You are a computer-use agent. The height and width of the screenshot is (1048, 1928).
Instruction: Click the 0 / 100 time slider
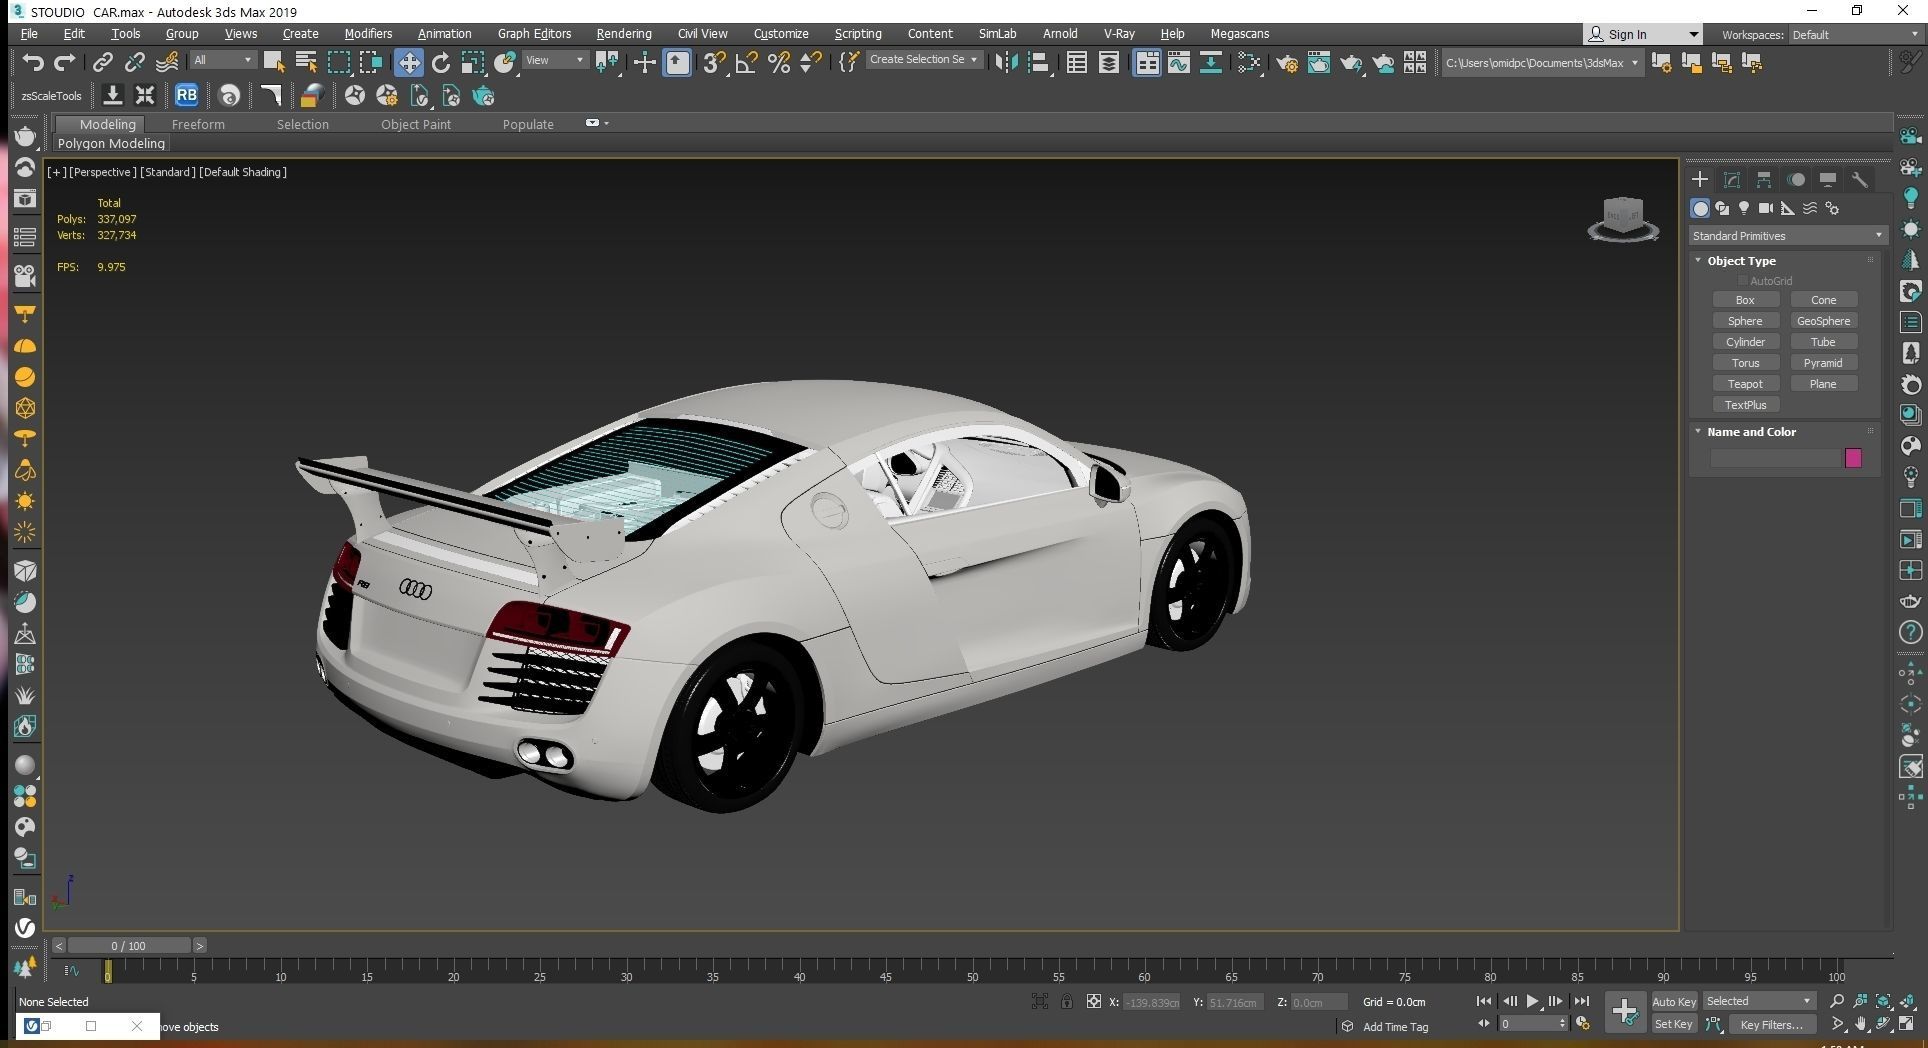point(128,945)
